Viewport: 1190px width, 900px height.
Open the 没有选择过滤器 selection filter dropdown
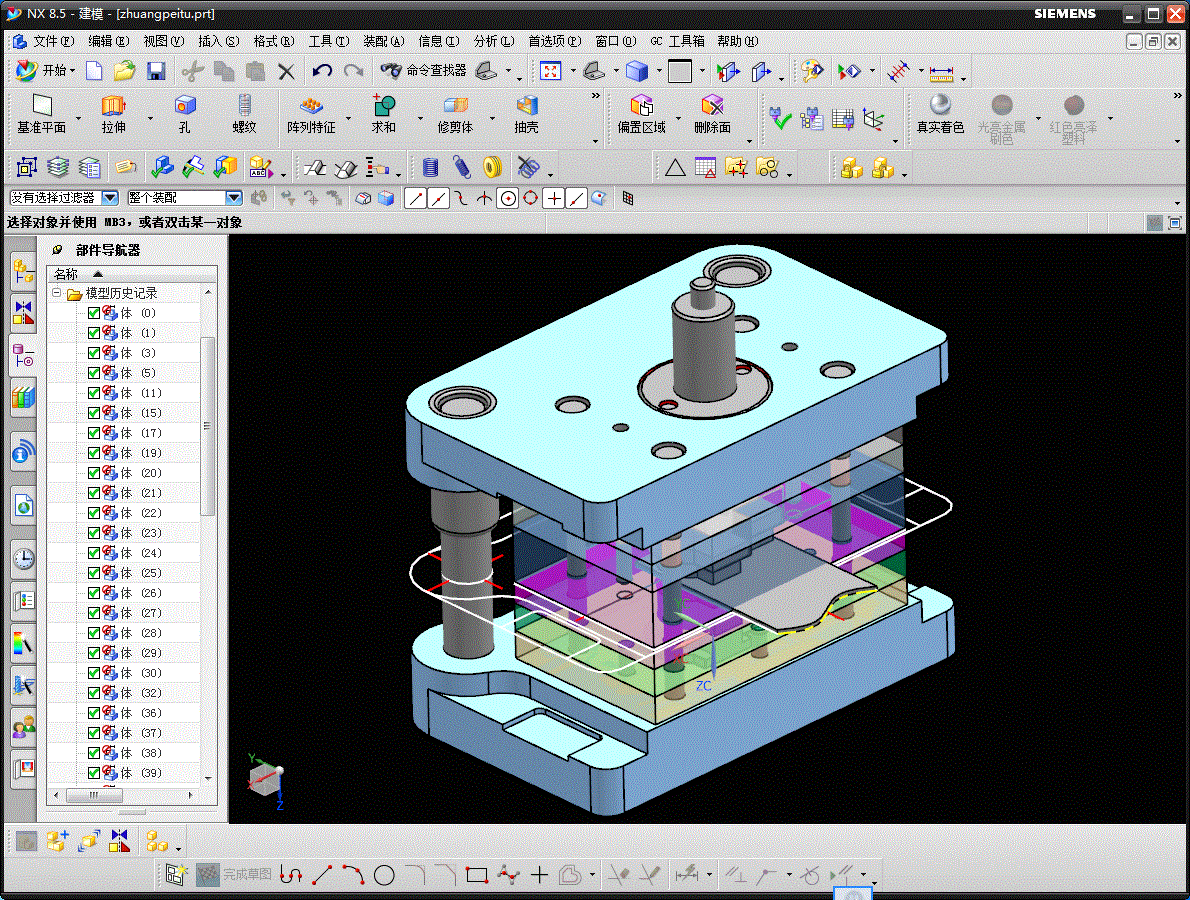click(110, 198)
